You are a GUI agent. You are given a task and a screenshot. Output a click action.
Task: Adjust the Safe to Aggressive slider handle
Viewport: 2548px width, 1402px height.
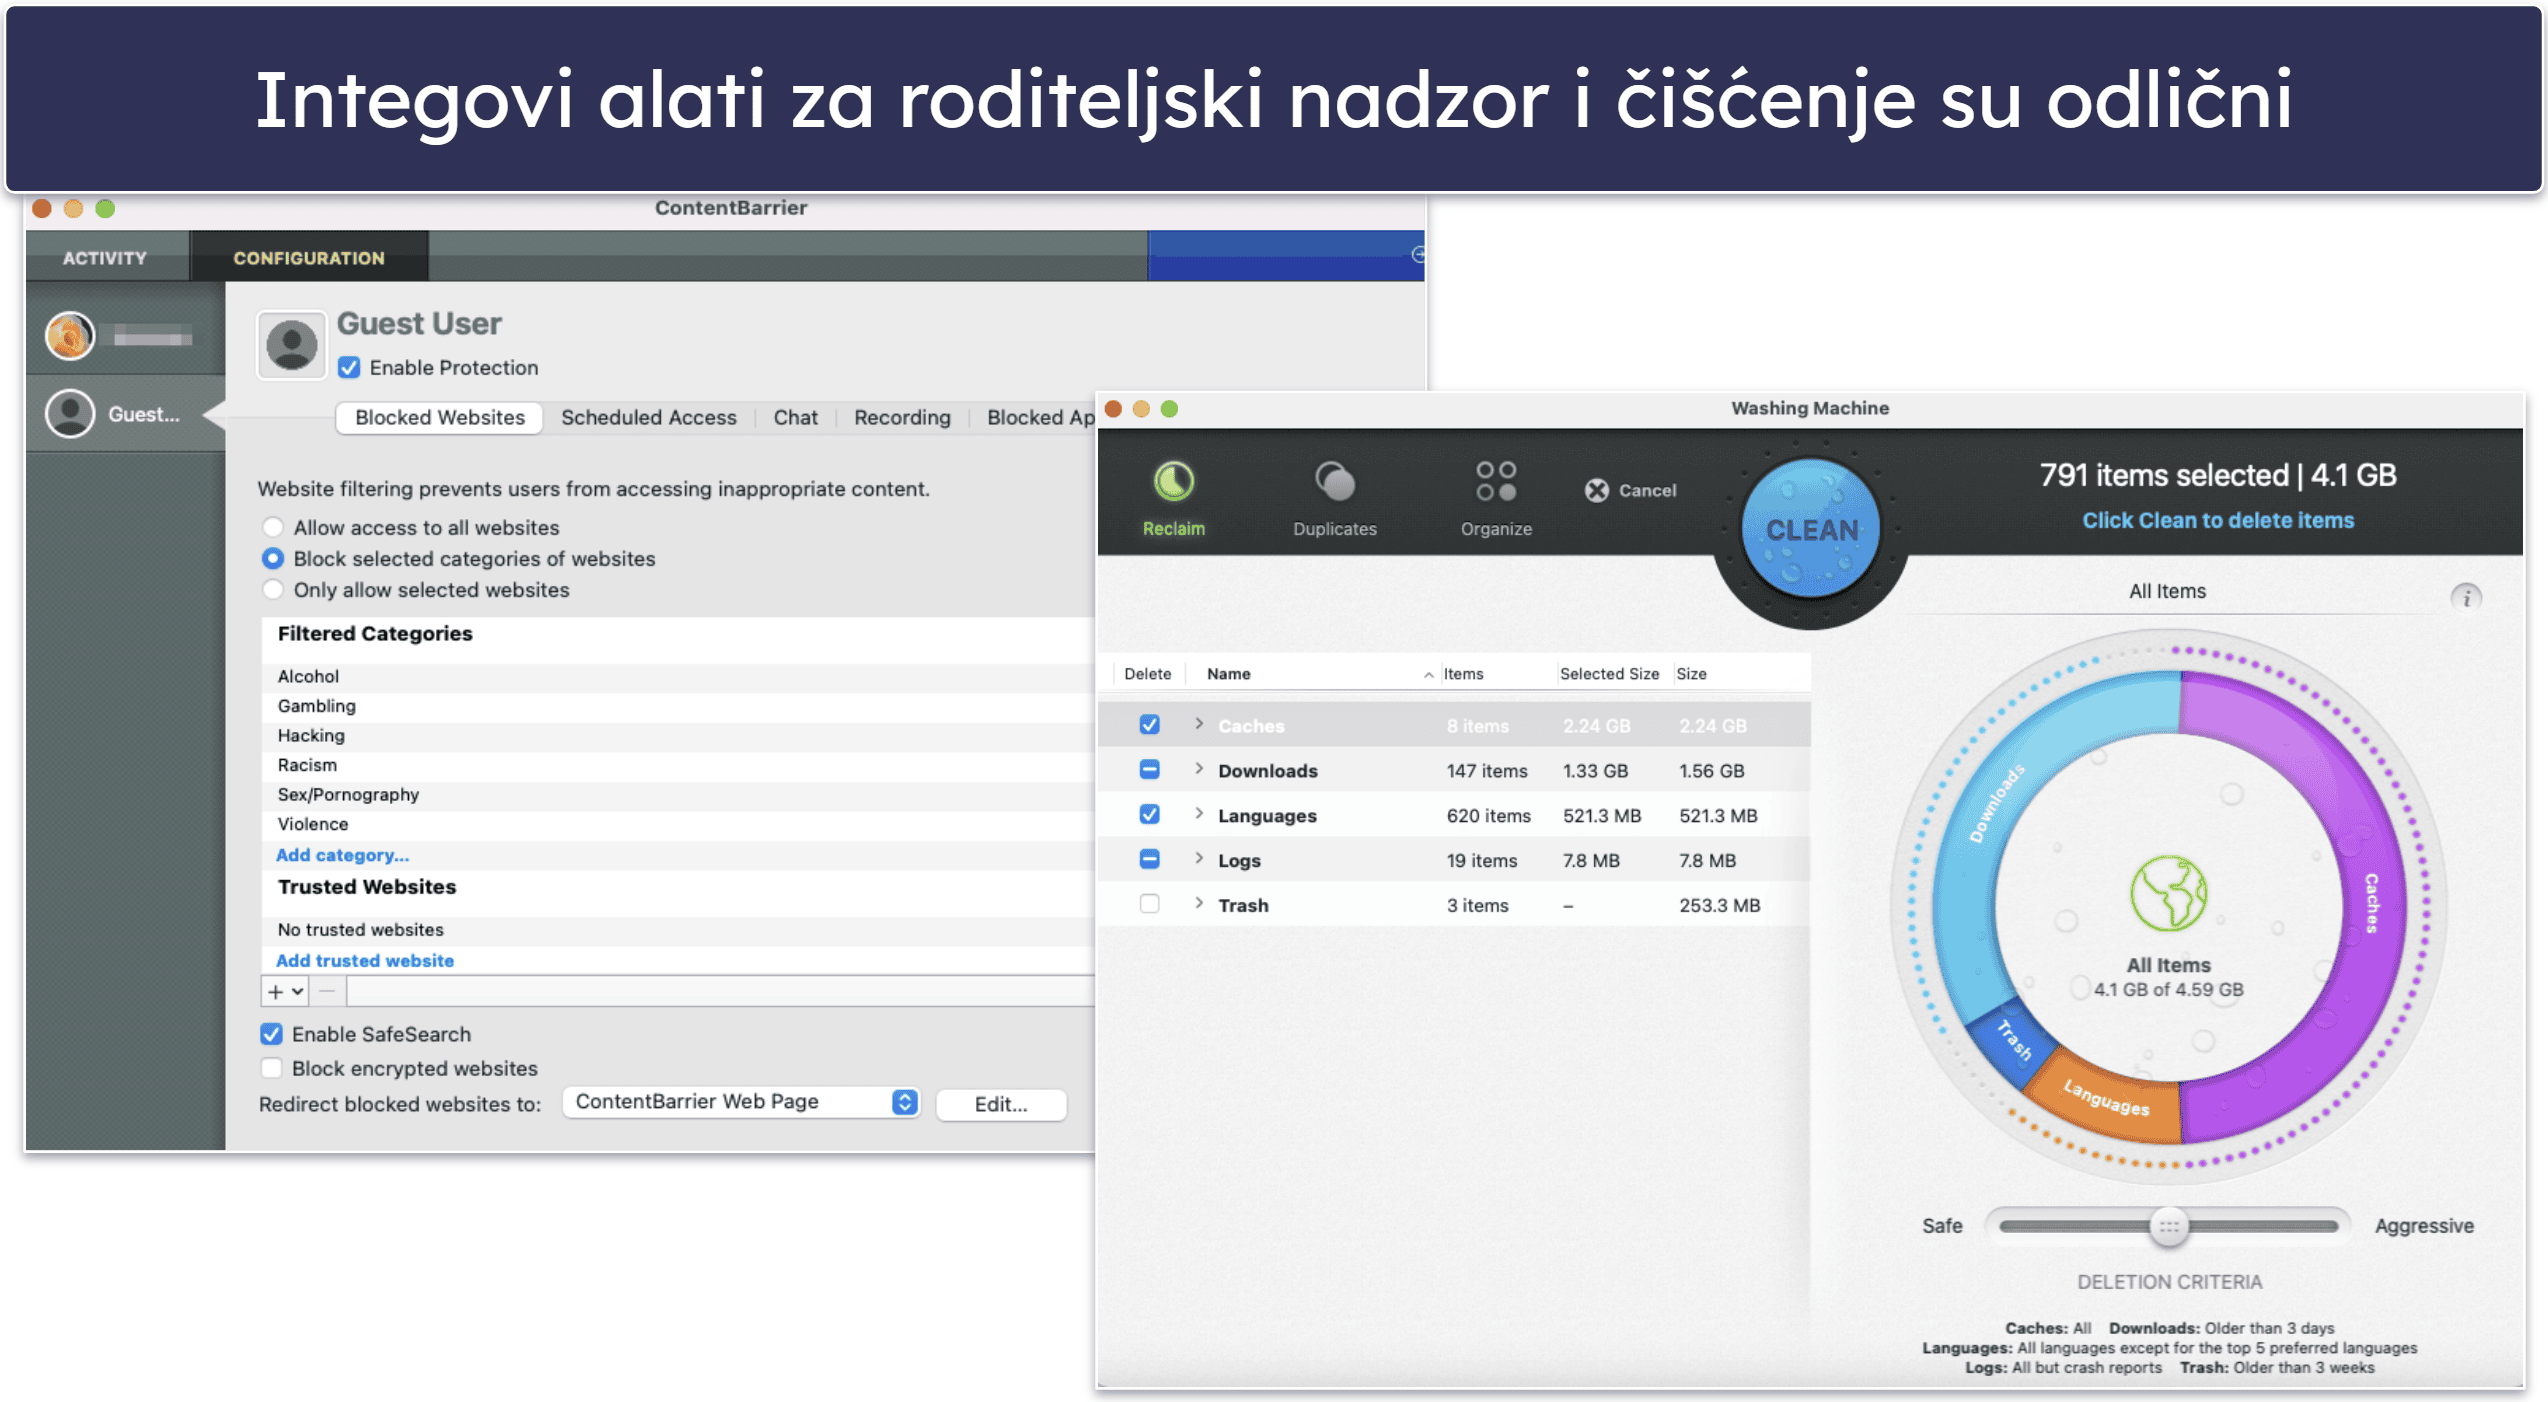pos(2169,1227)
